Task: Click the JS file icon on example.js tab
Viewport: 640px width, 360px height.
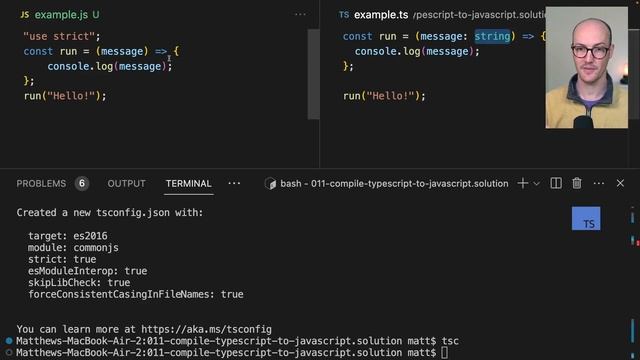Action: (x=25, y=15)
